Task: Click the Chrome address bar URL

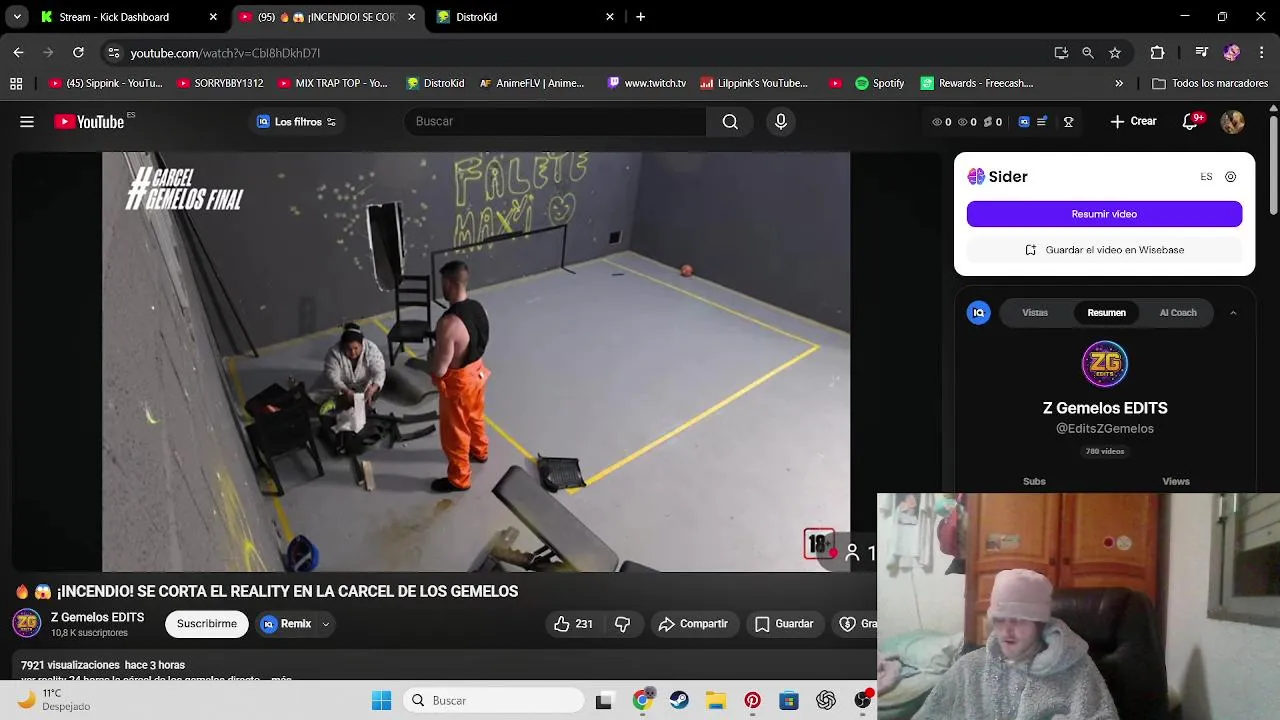Action: tap(225, 53)
